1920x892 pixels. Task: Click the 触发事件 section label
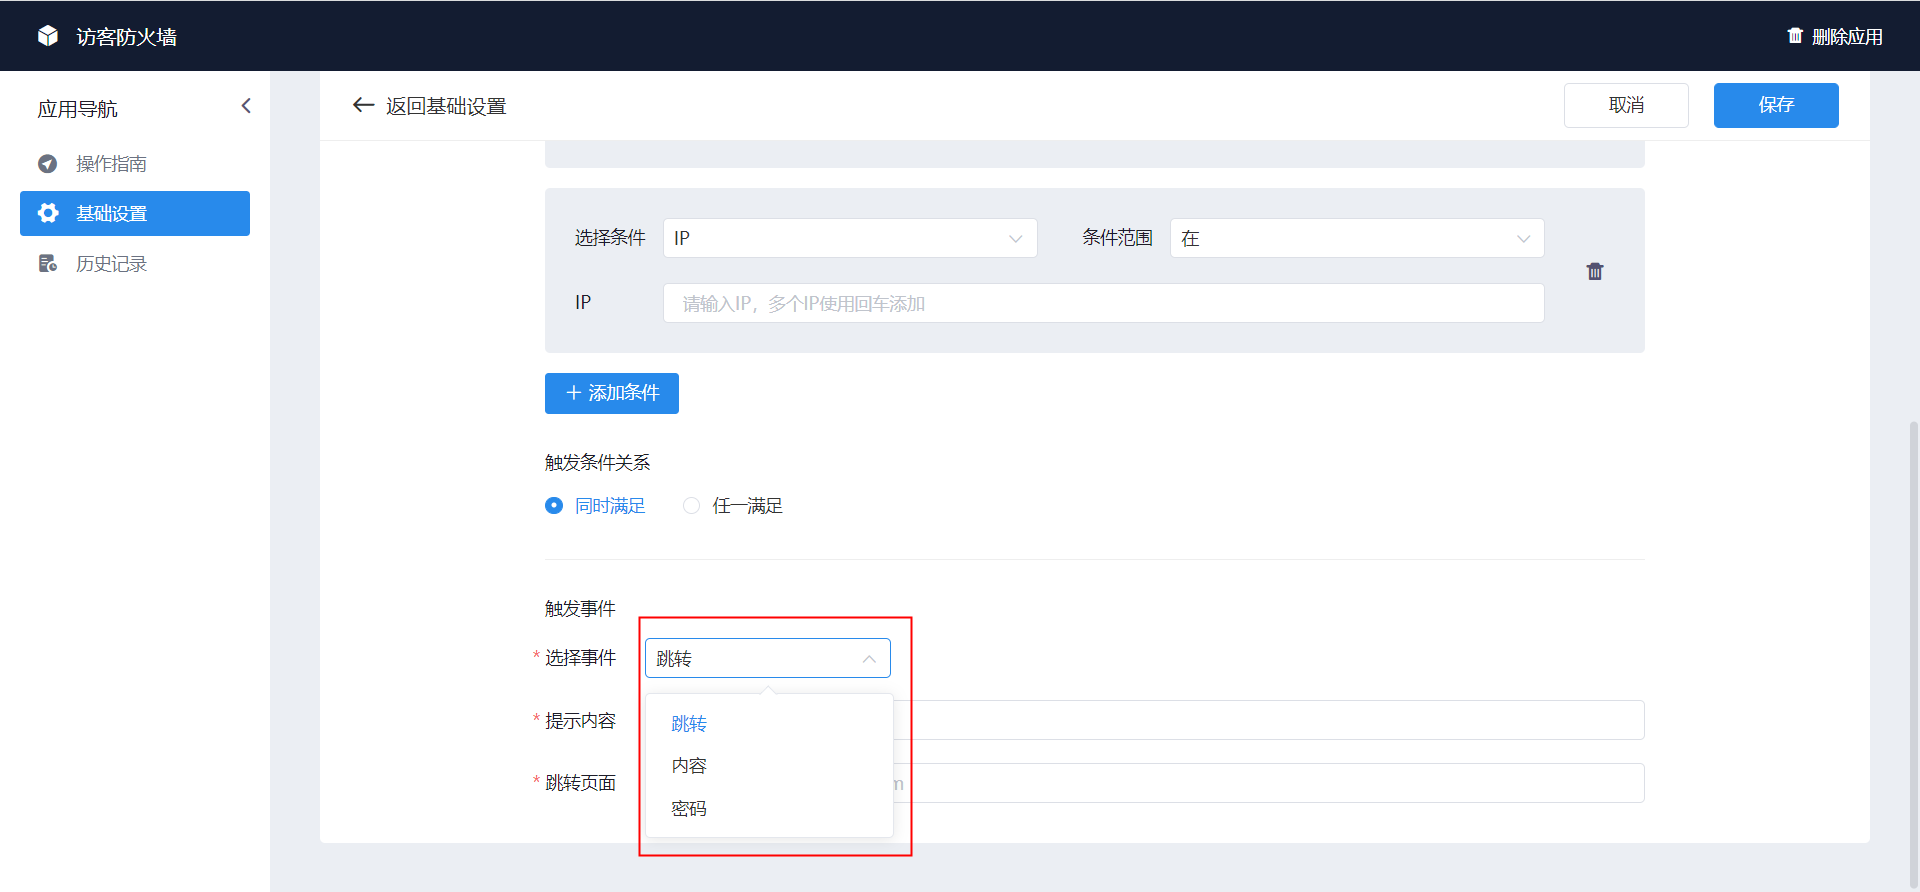coord(580,608)
